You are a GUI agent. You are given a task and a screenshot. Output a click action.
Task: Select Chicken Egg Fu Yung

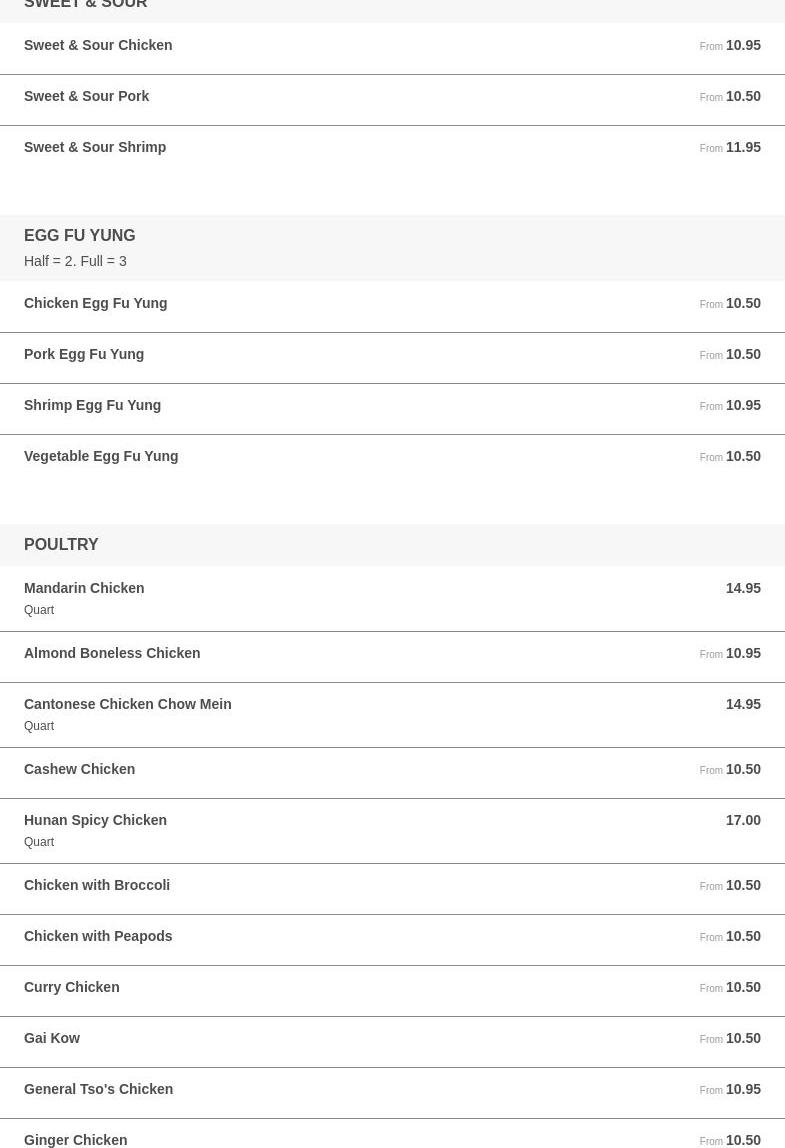coord(392,307)
